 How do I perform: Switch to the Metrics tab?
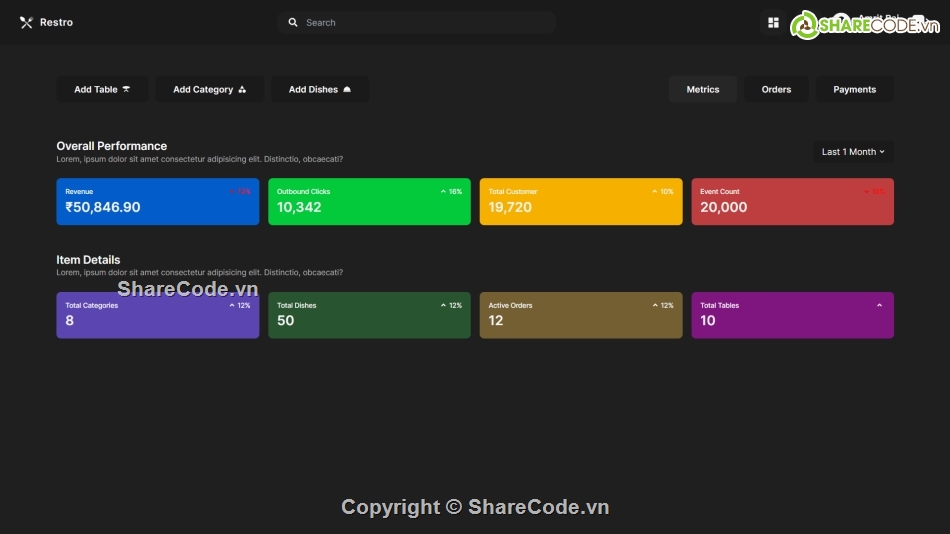coord(702,89)
